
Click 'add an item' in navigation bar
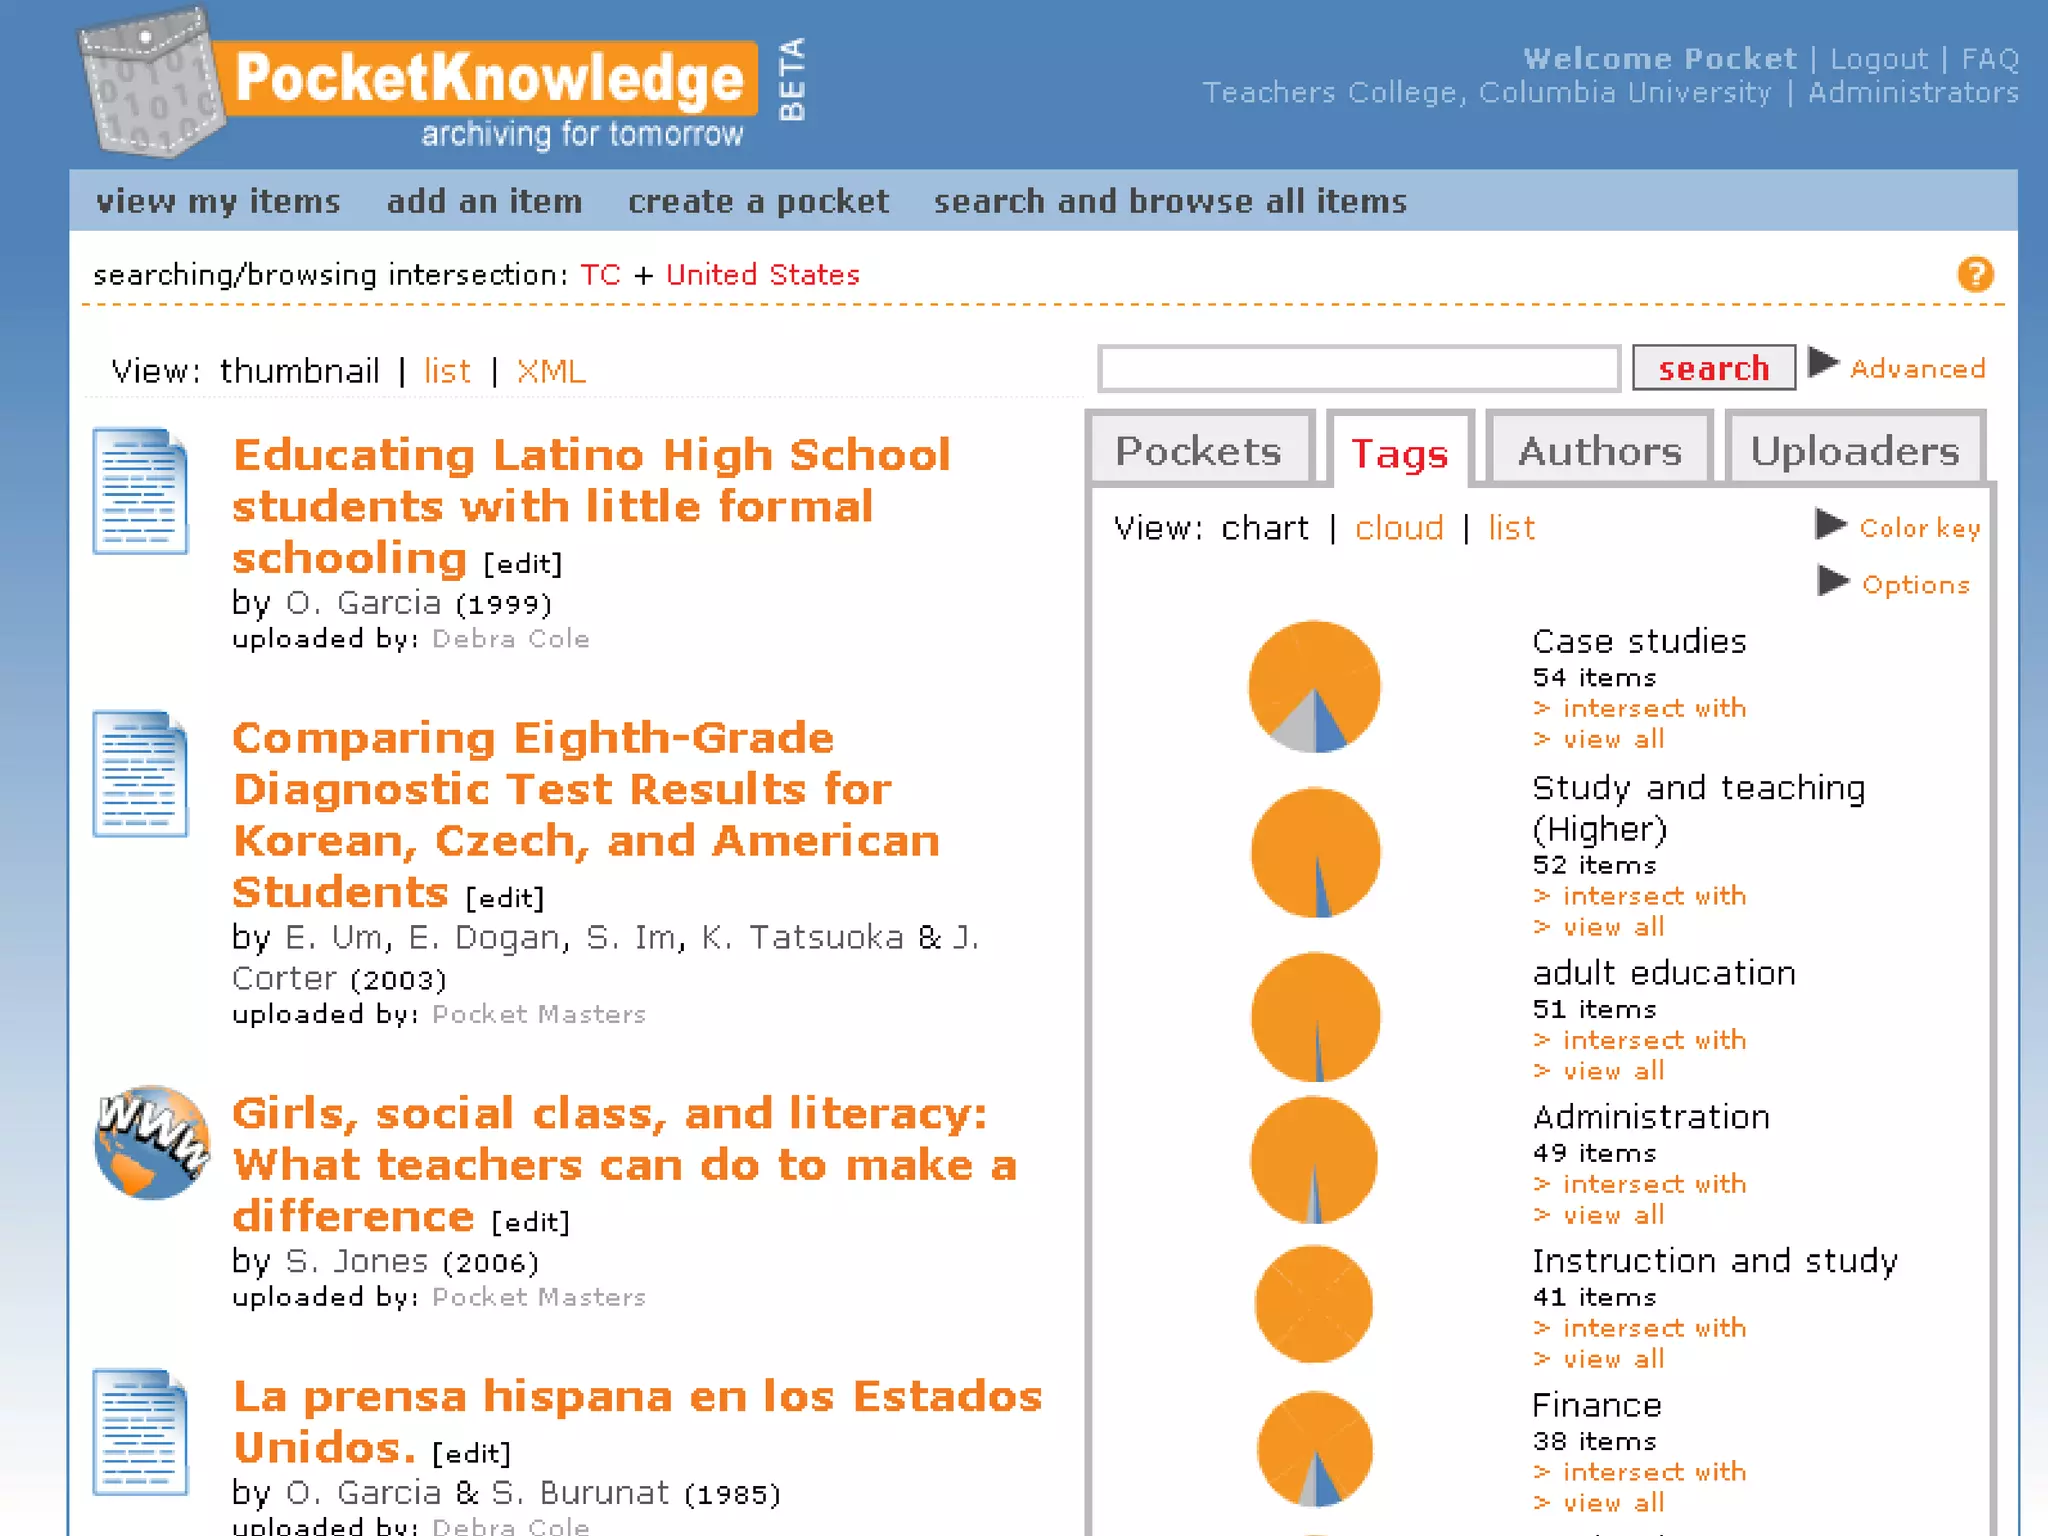tap(484, 201)
